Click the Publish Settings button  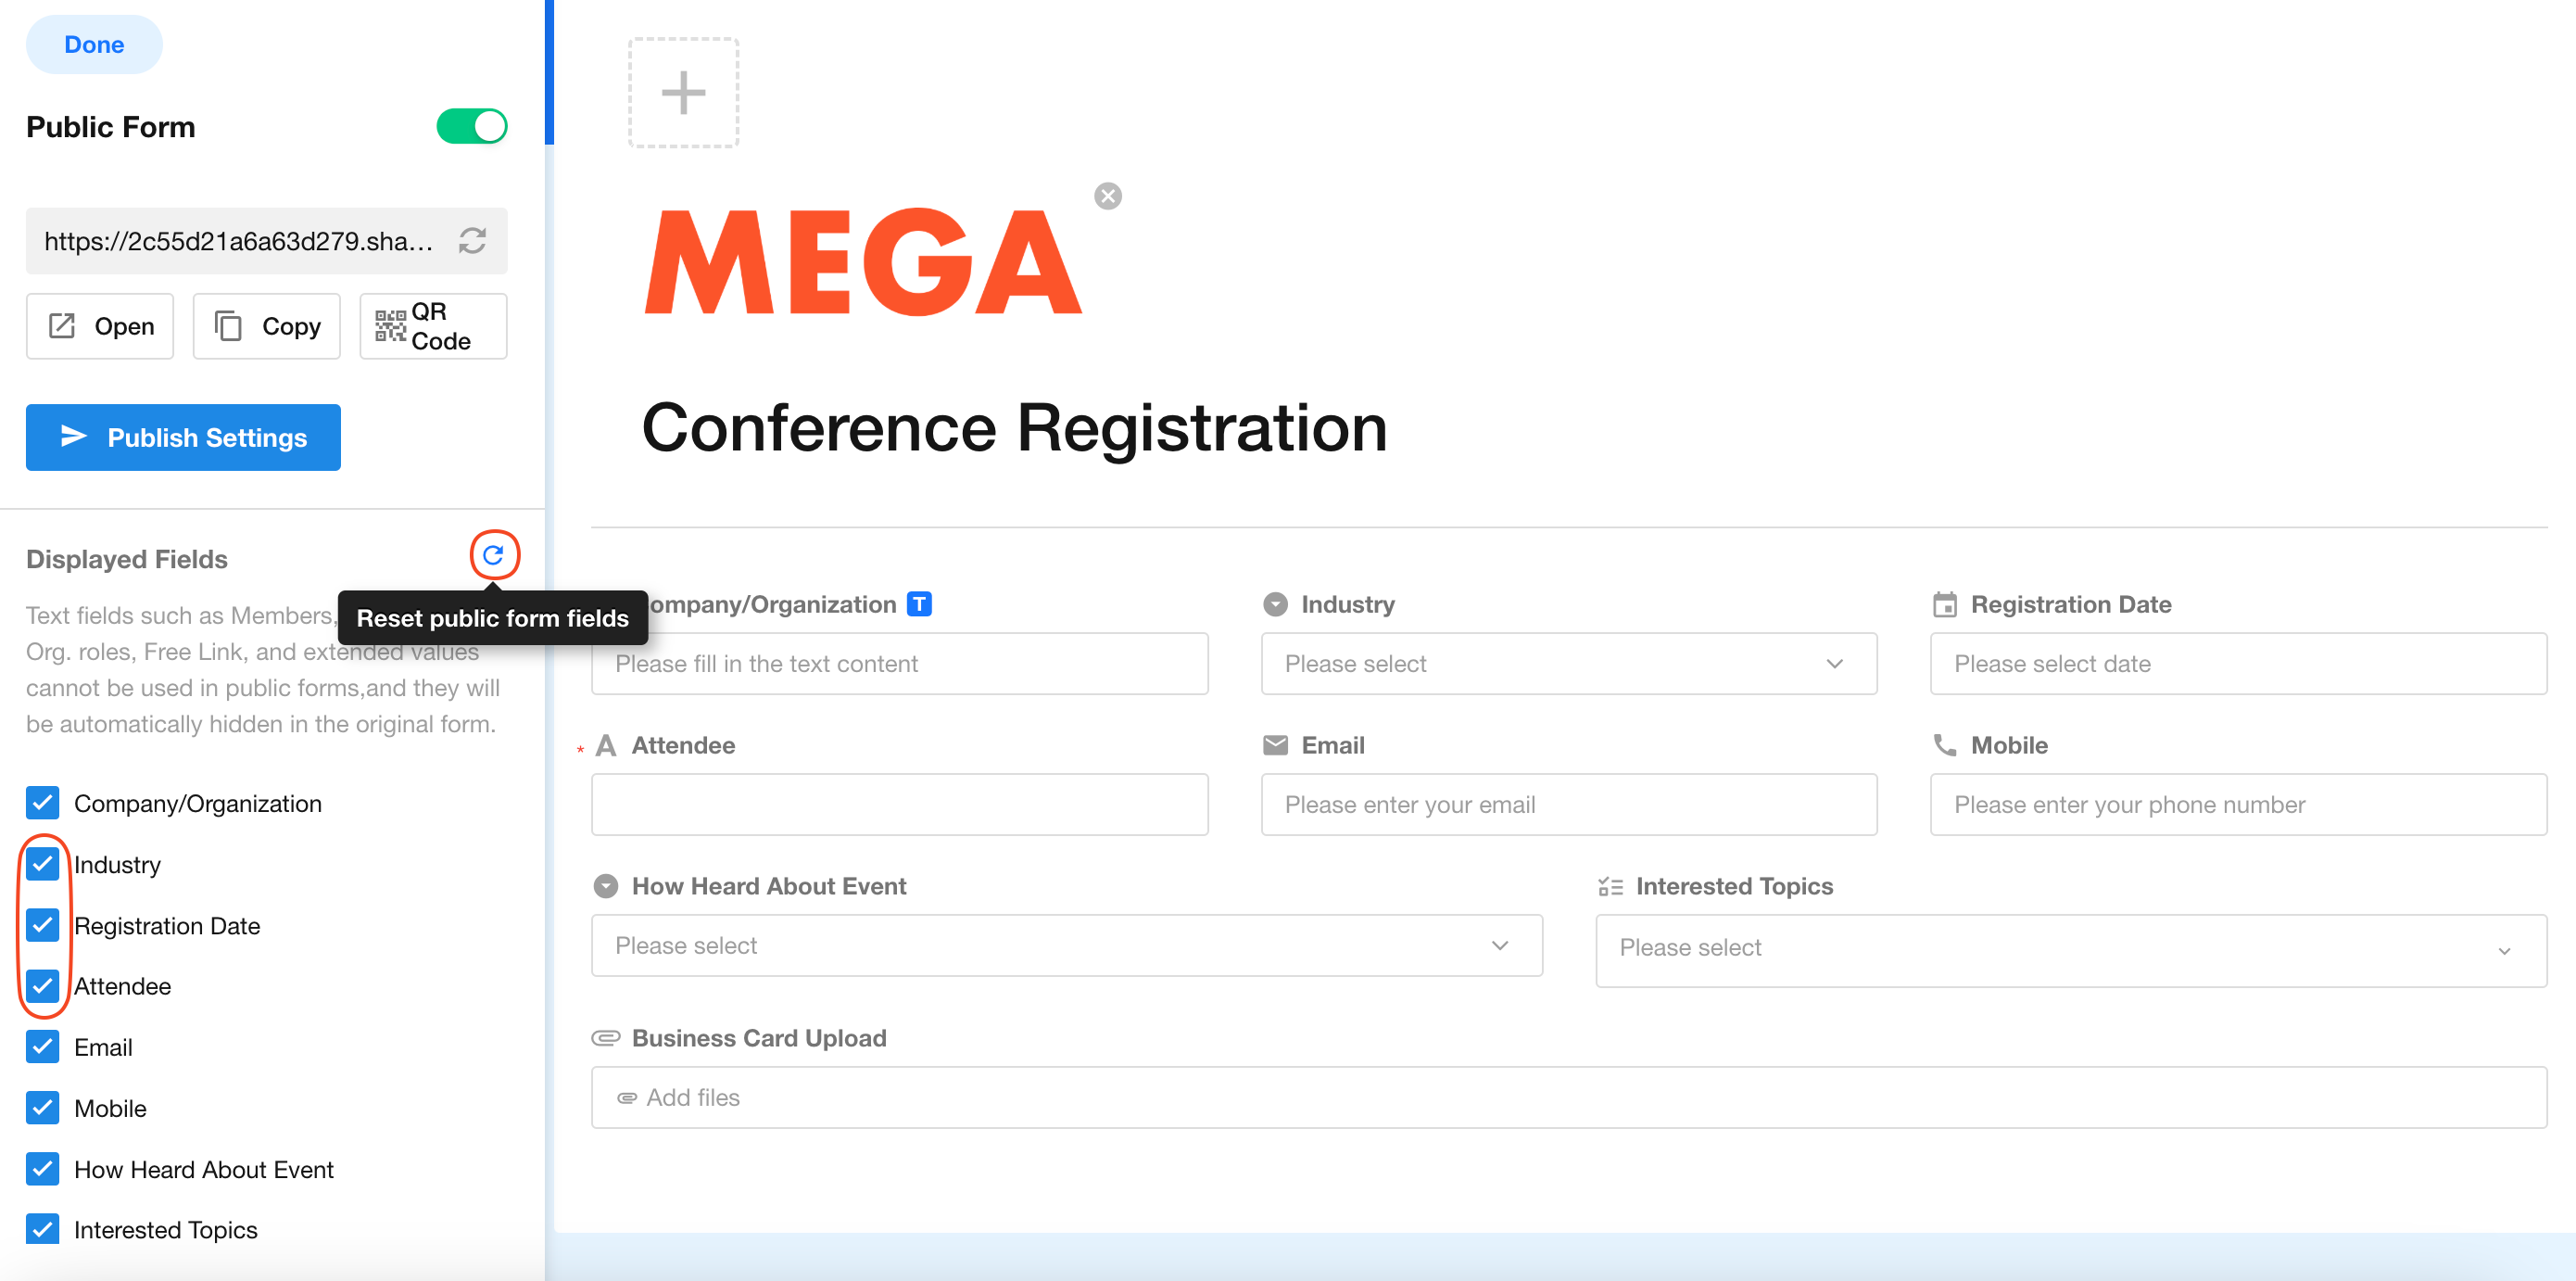(x=183, y=437)
